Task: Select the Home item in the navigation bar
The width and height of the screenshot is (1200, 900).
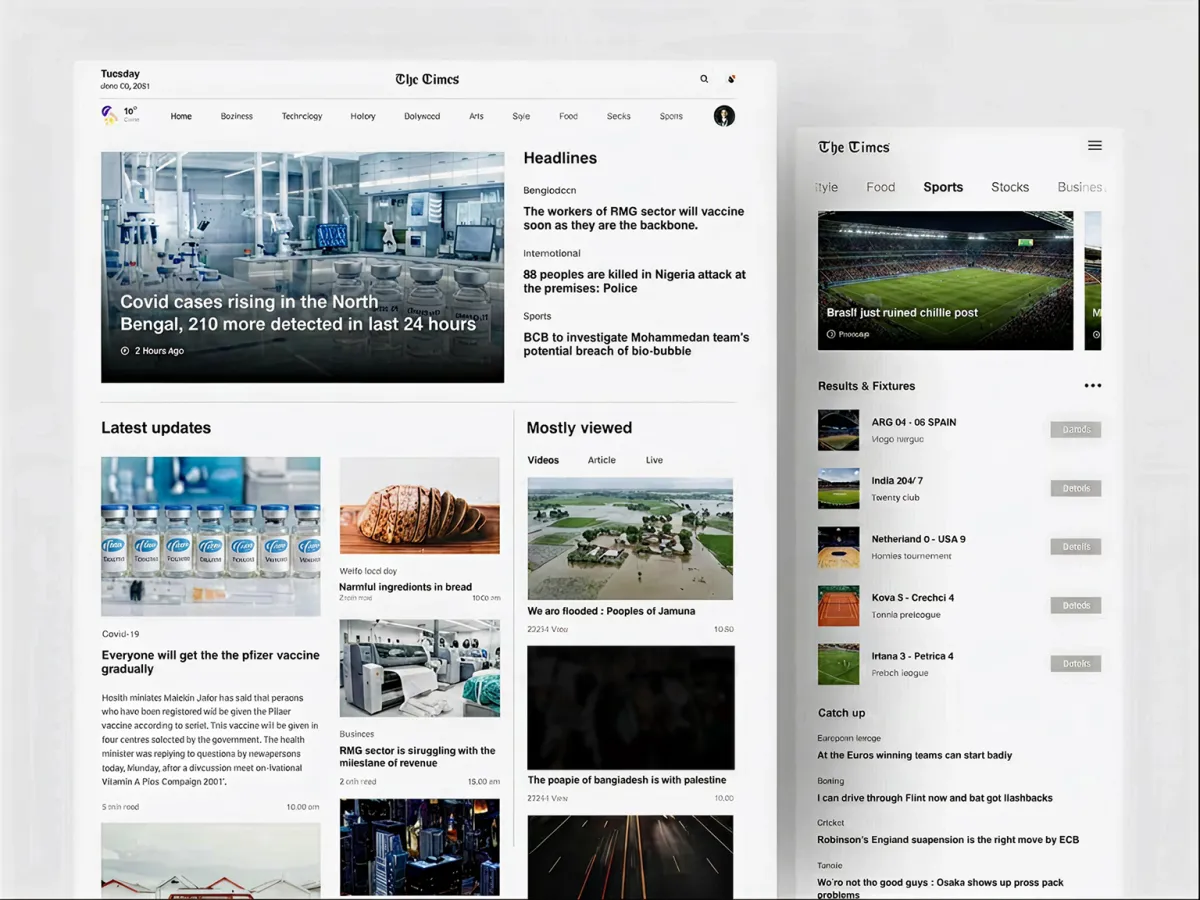Action: tap(181, 116)
